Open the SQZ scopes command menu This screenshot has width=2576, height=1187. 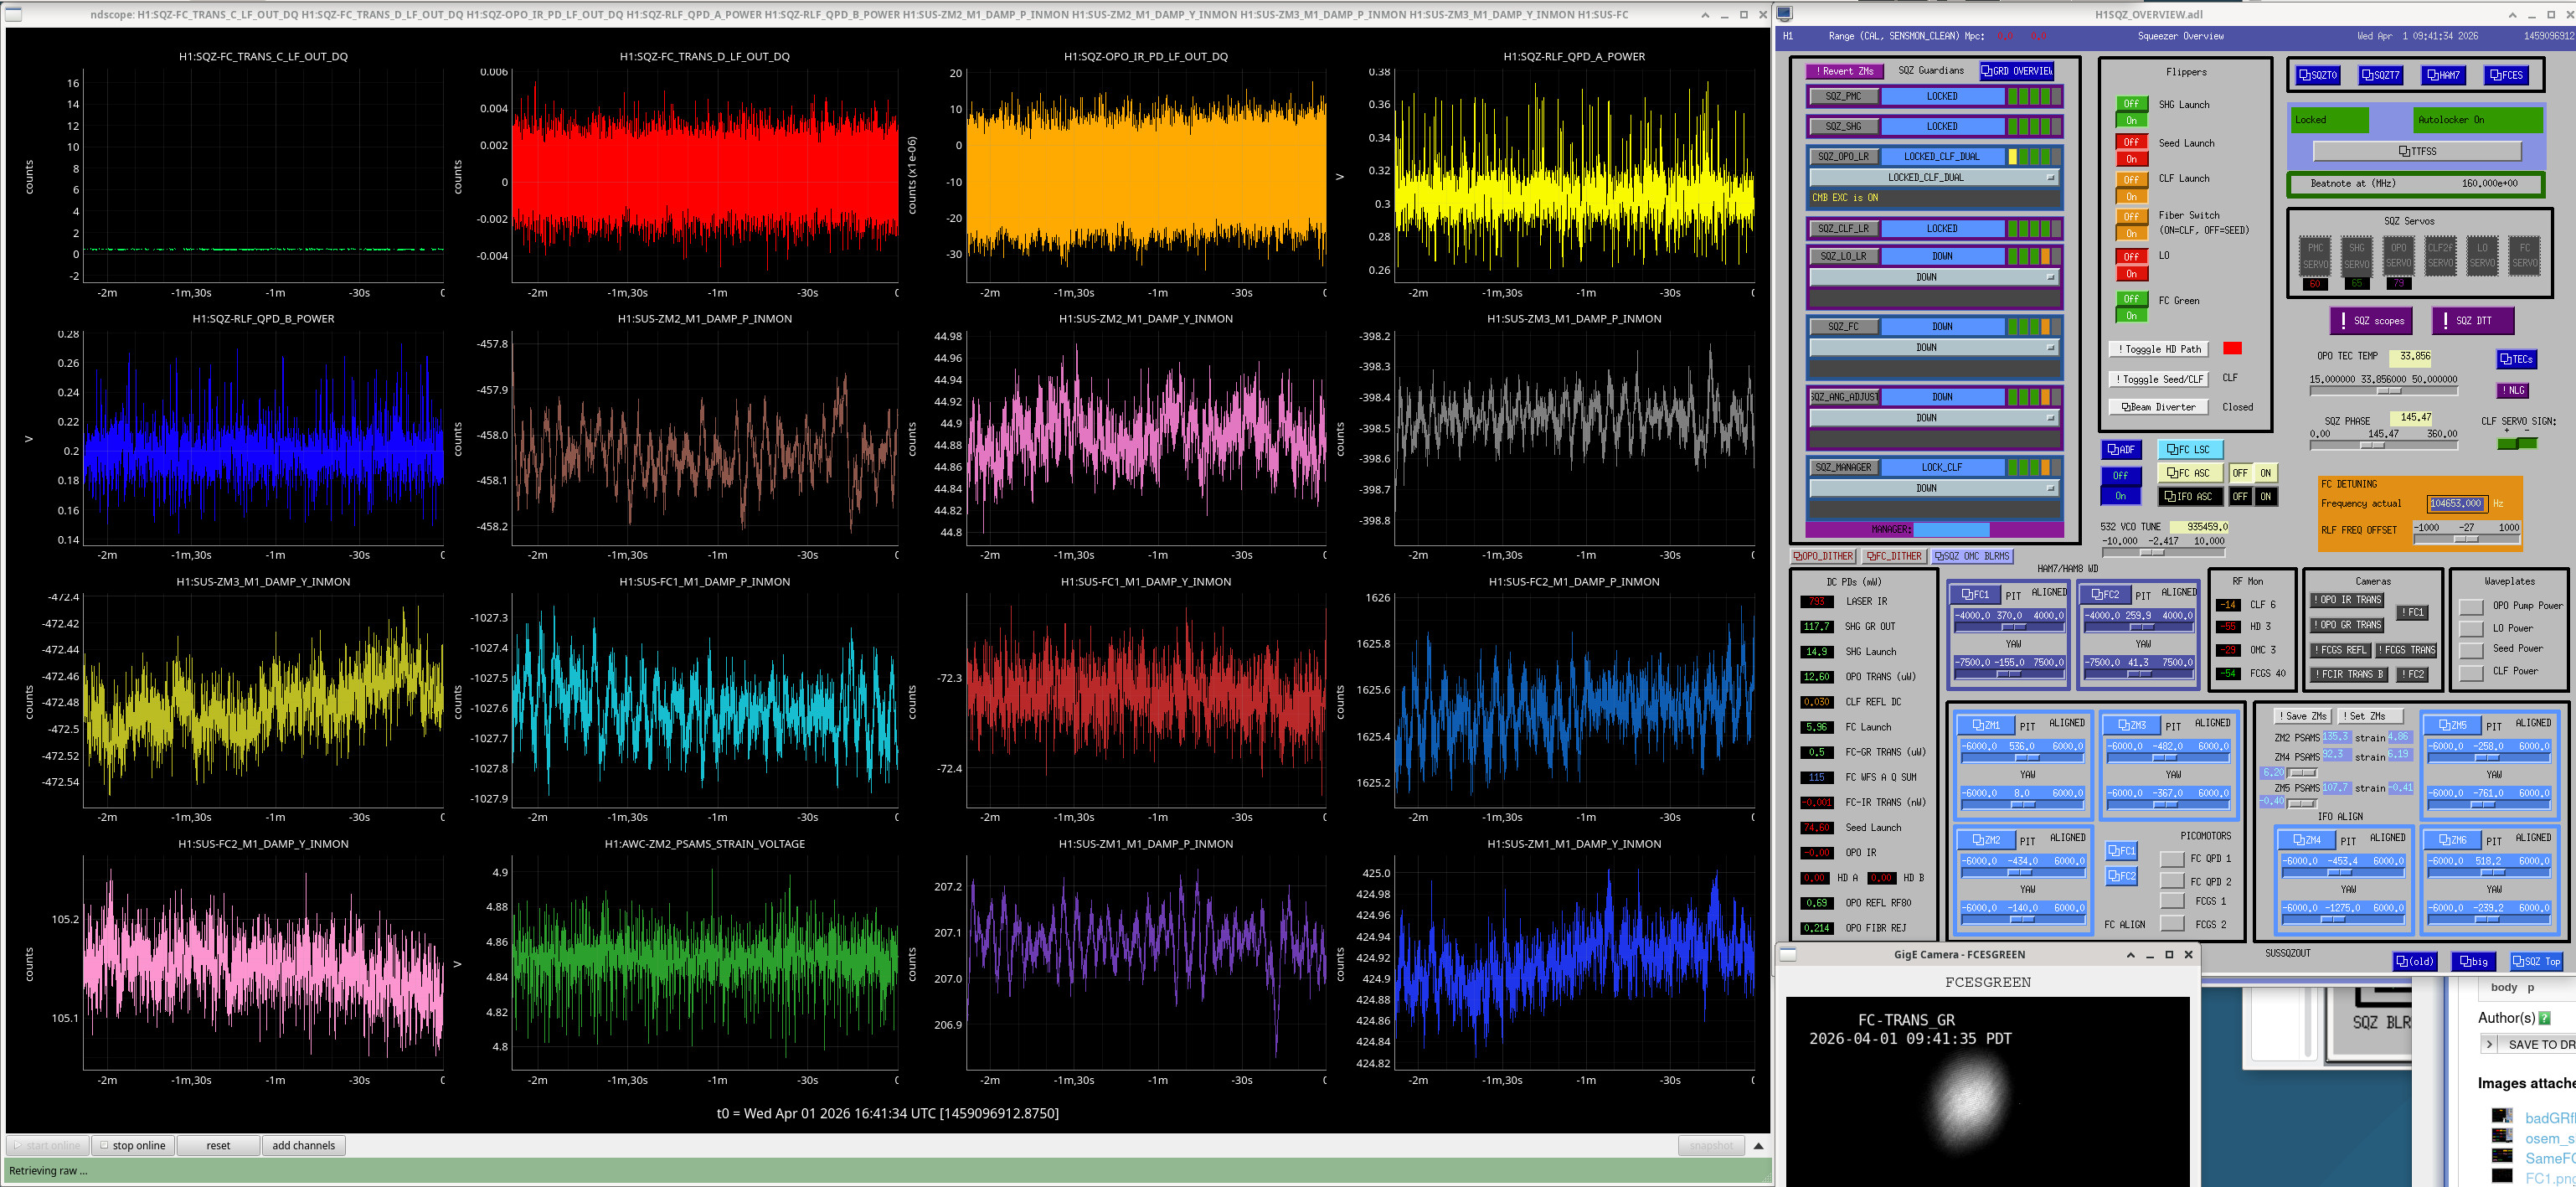[x=2370, y=321]
